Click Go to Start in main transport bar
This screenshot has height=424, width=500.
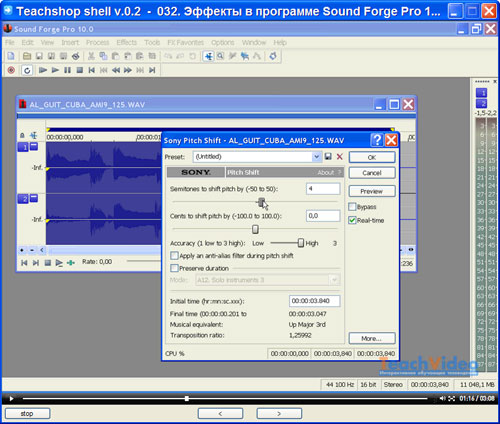pos(92,70)
